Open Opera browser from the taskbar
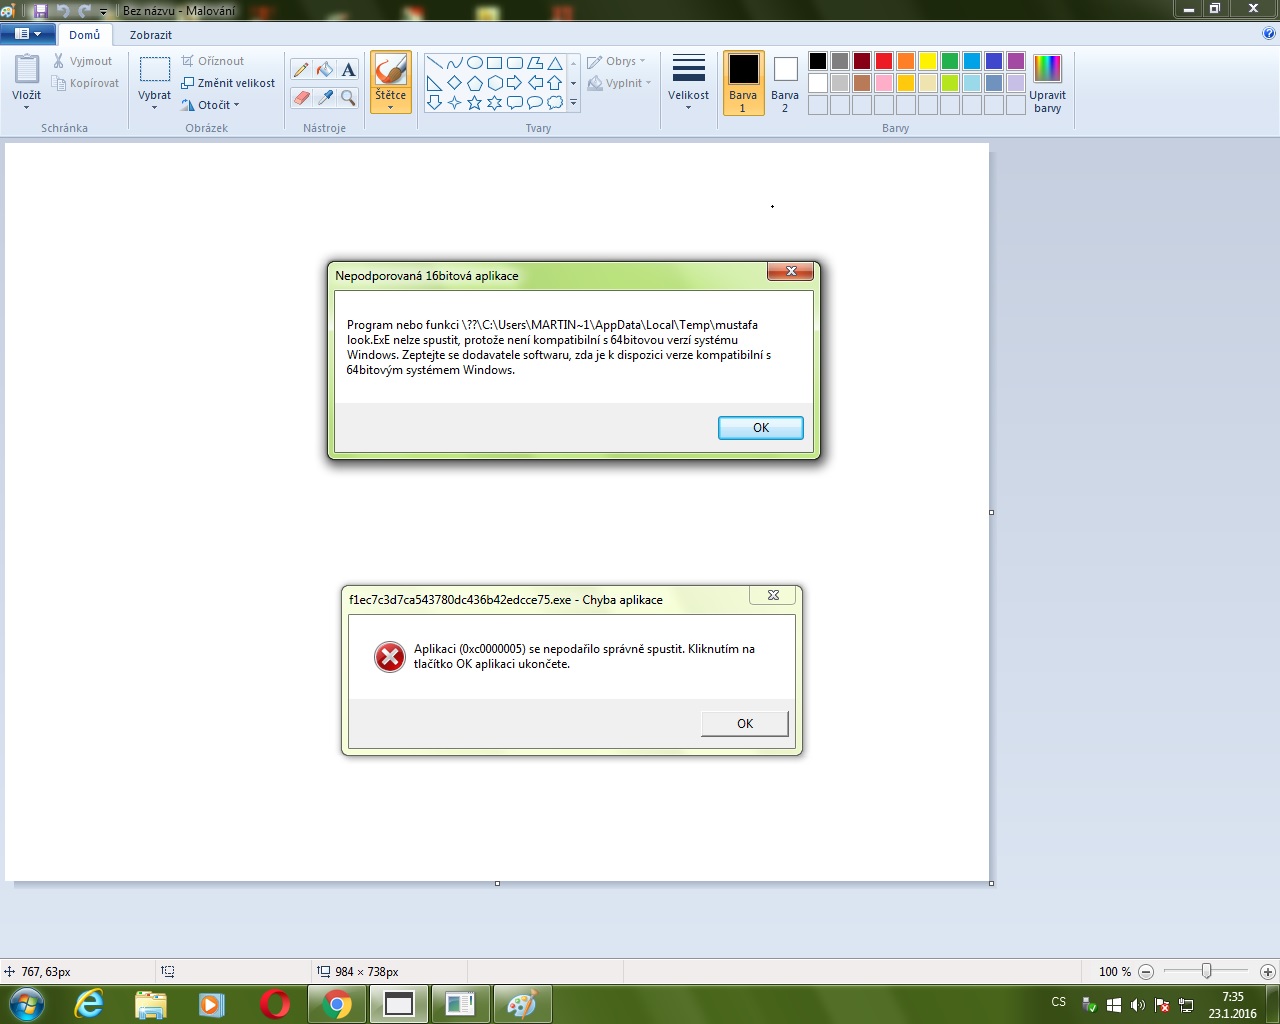 pyautogui.click(x=275, y=1004)
